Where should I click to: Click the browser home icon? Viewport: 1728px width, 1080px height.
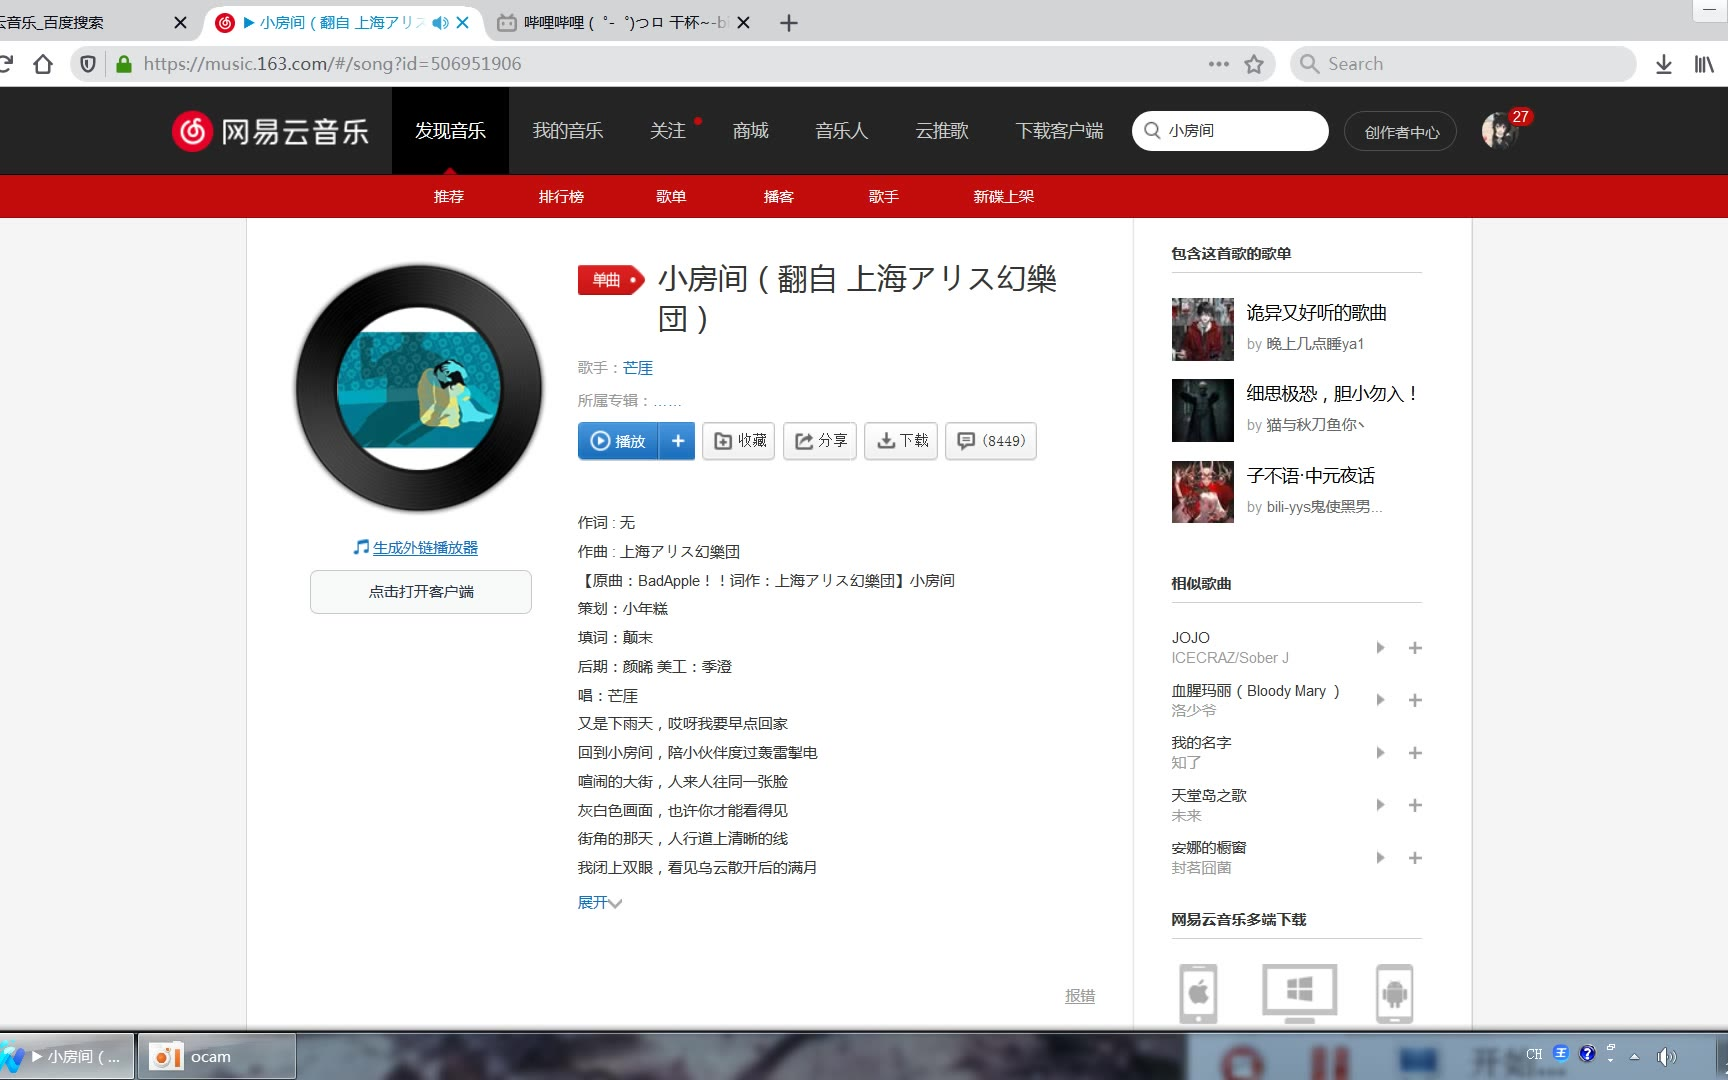pyautogui.click(x=42, y=64)
